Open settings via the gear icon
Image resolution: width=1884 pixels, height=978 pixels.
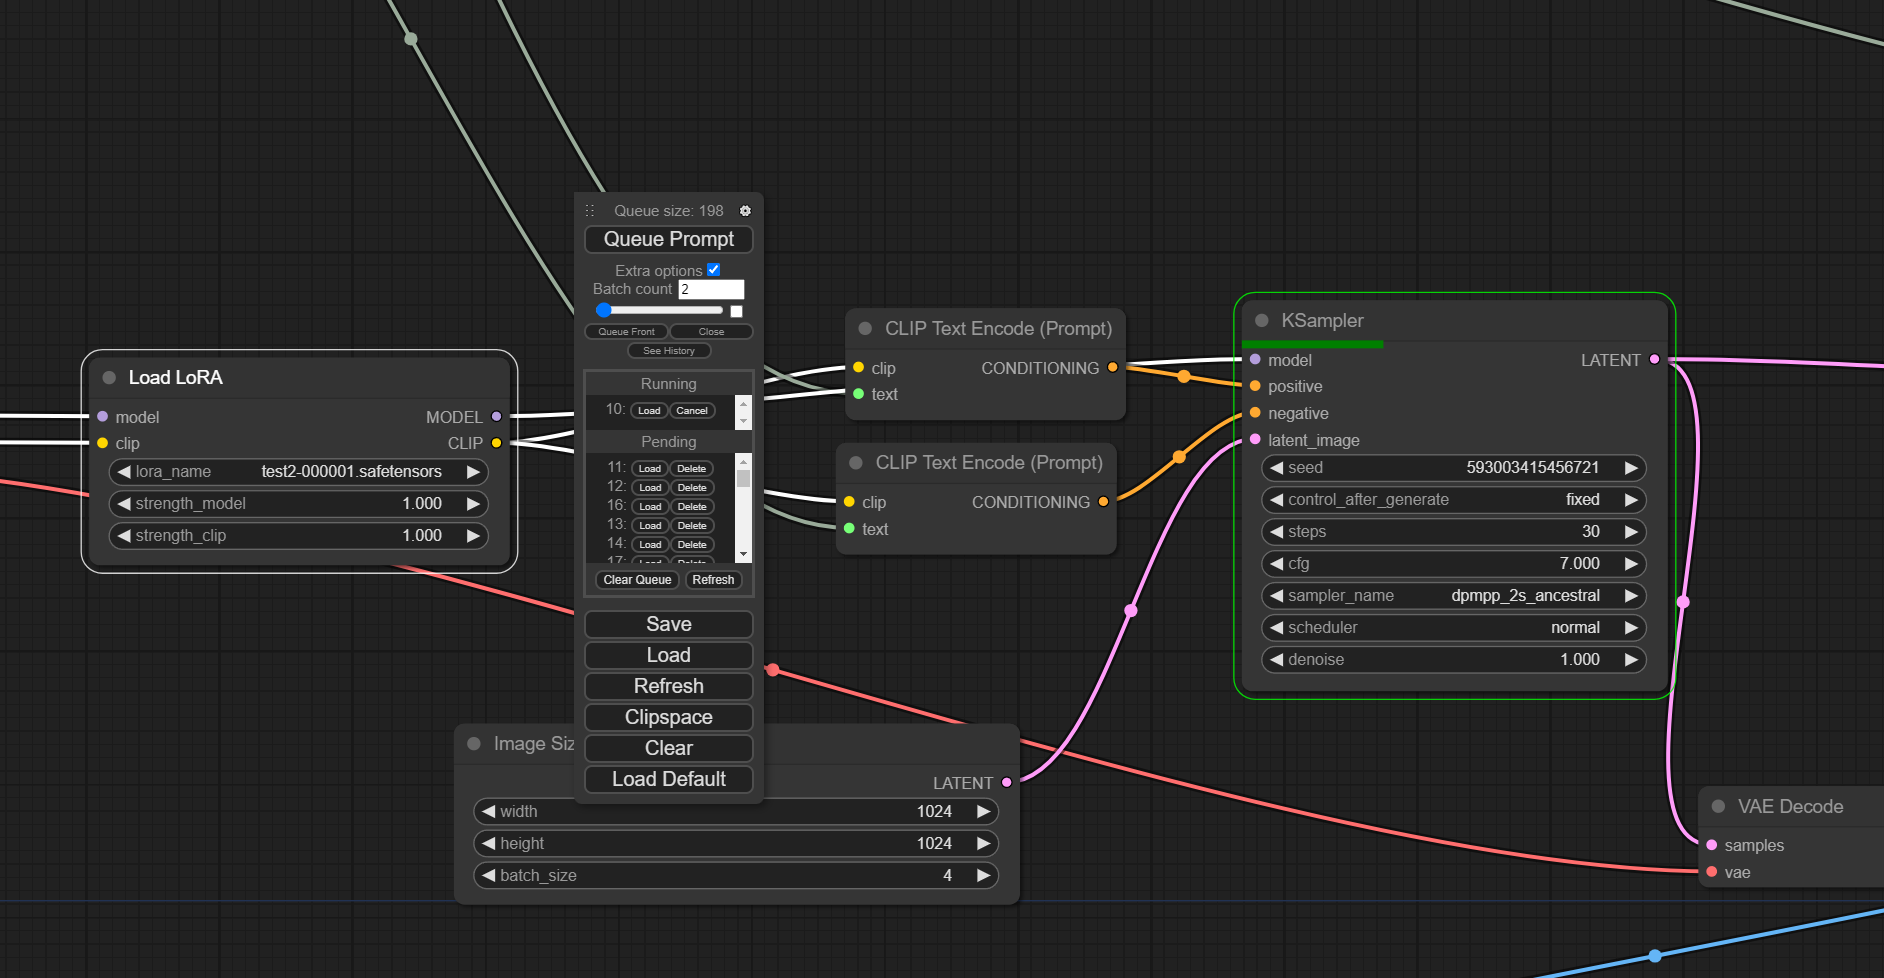[745, 211]
